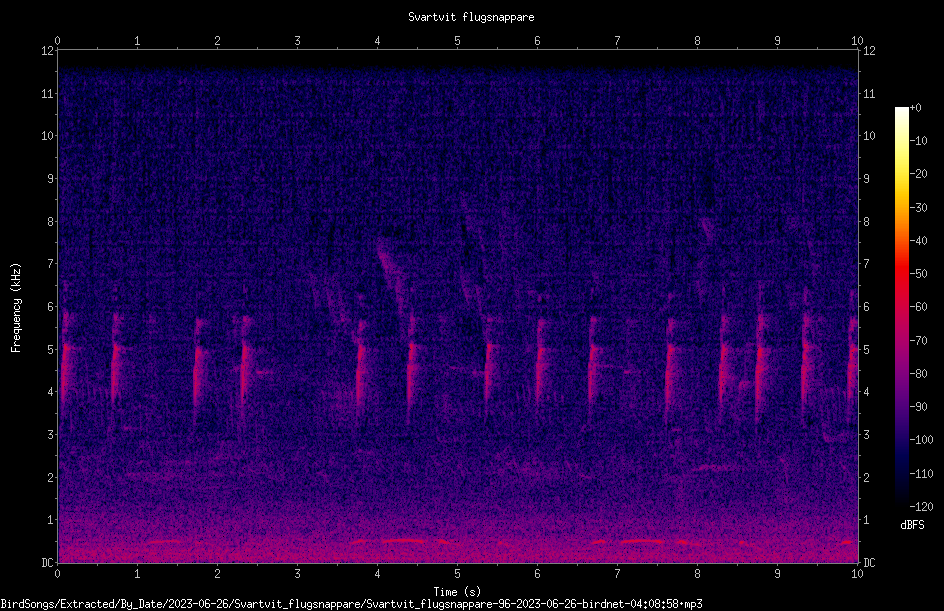
Task: Click the 'Time (s)' axis label
Action: [457, 592]
